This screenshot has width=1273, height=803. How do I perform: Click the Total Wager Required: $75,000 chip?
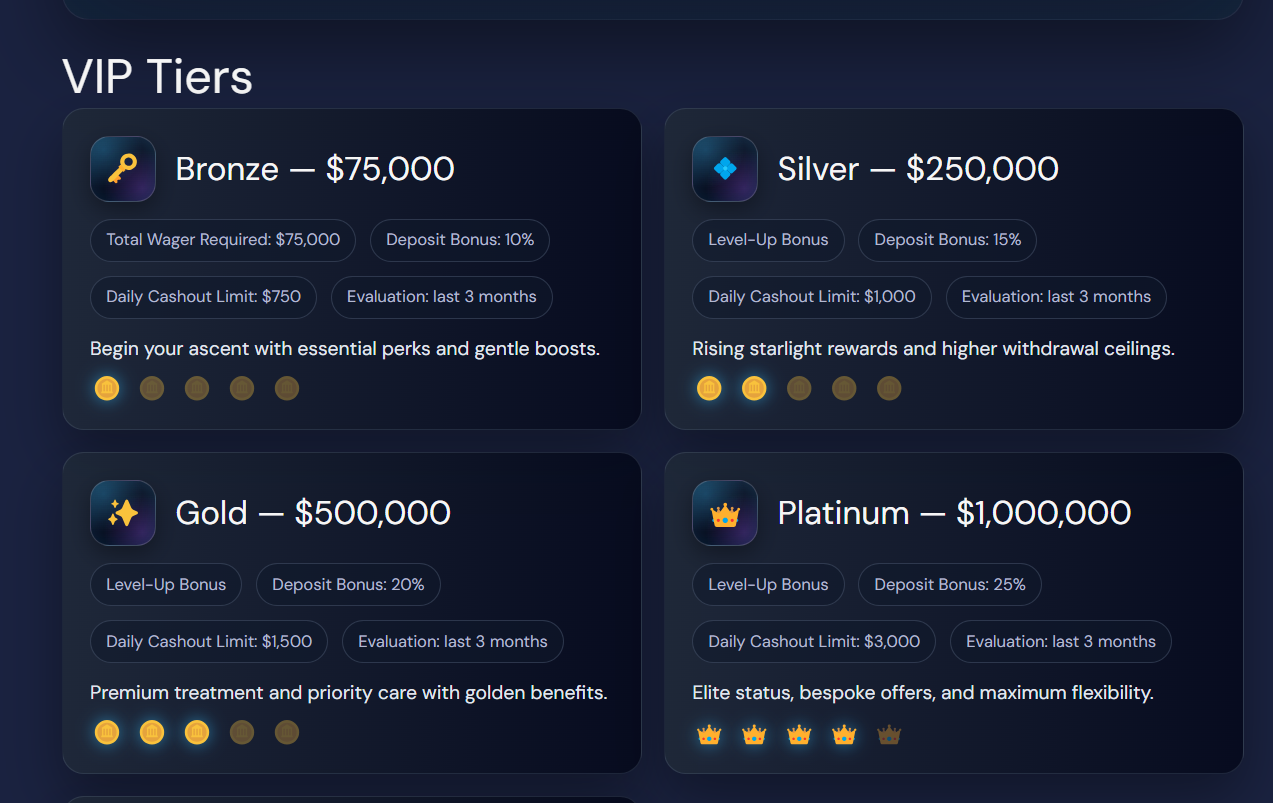coord(223,240)
